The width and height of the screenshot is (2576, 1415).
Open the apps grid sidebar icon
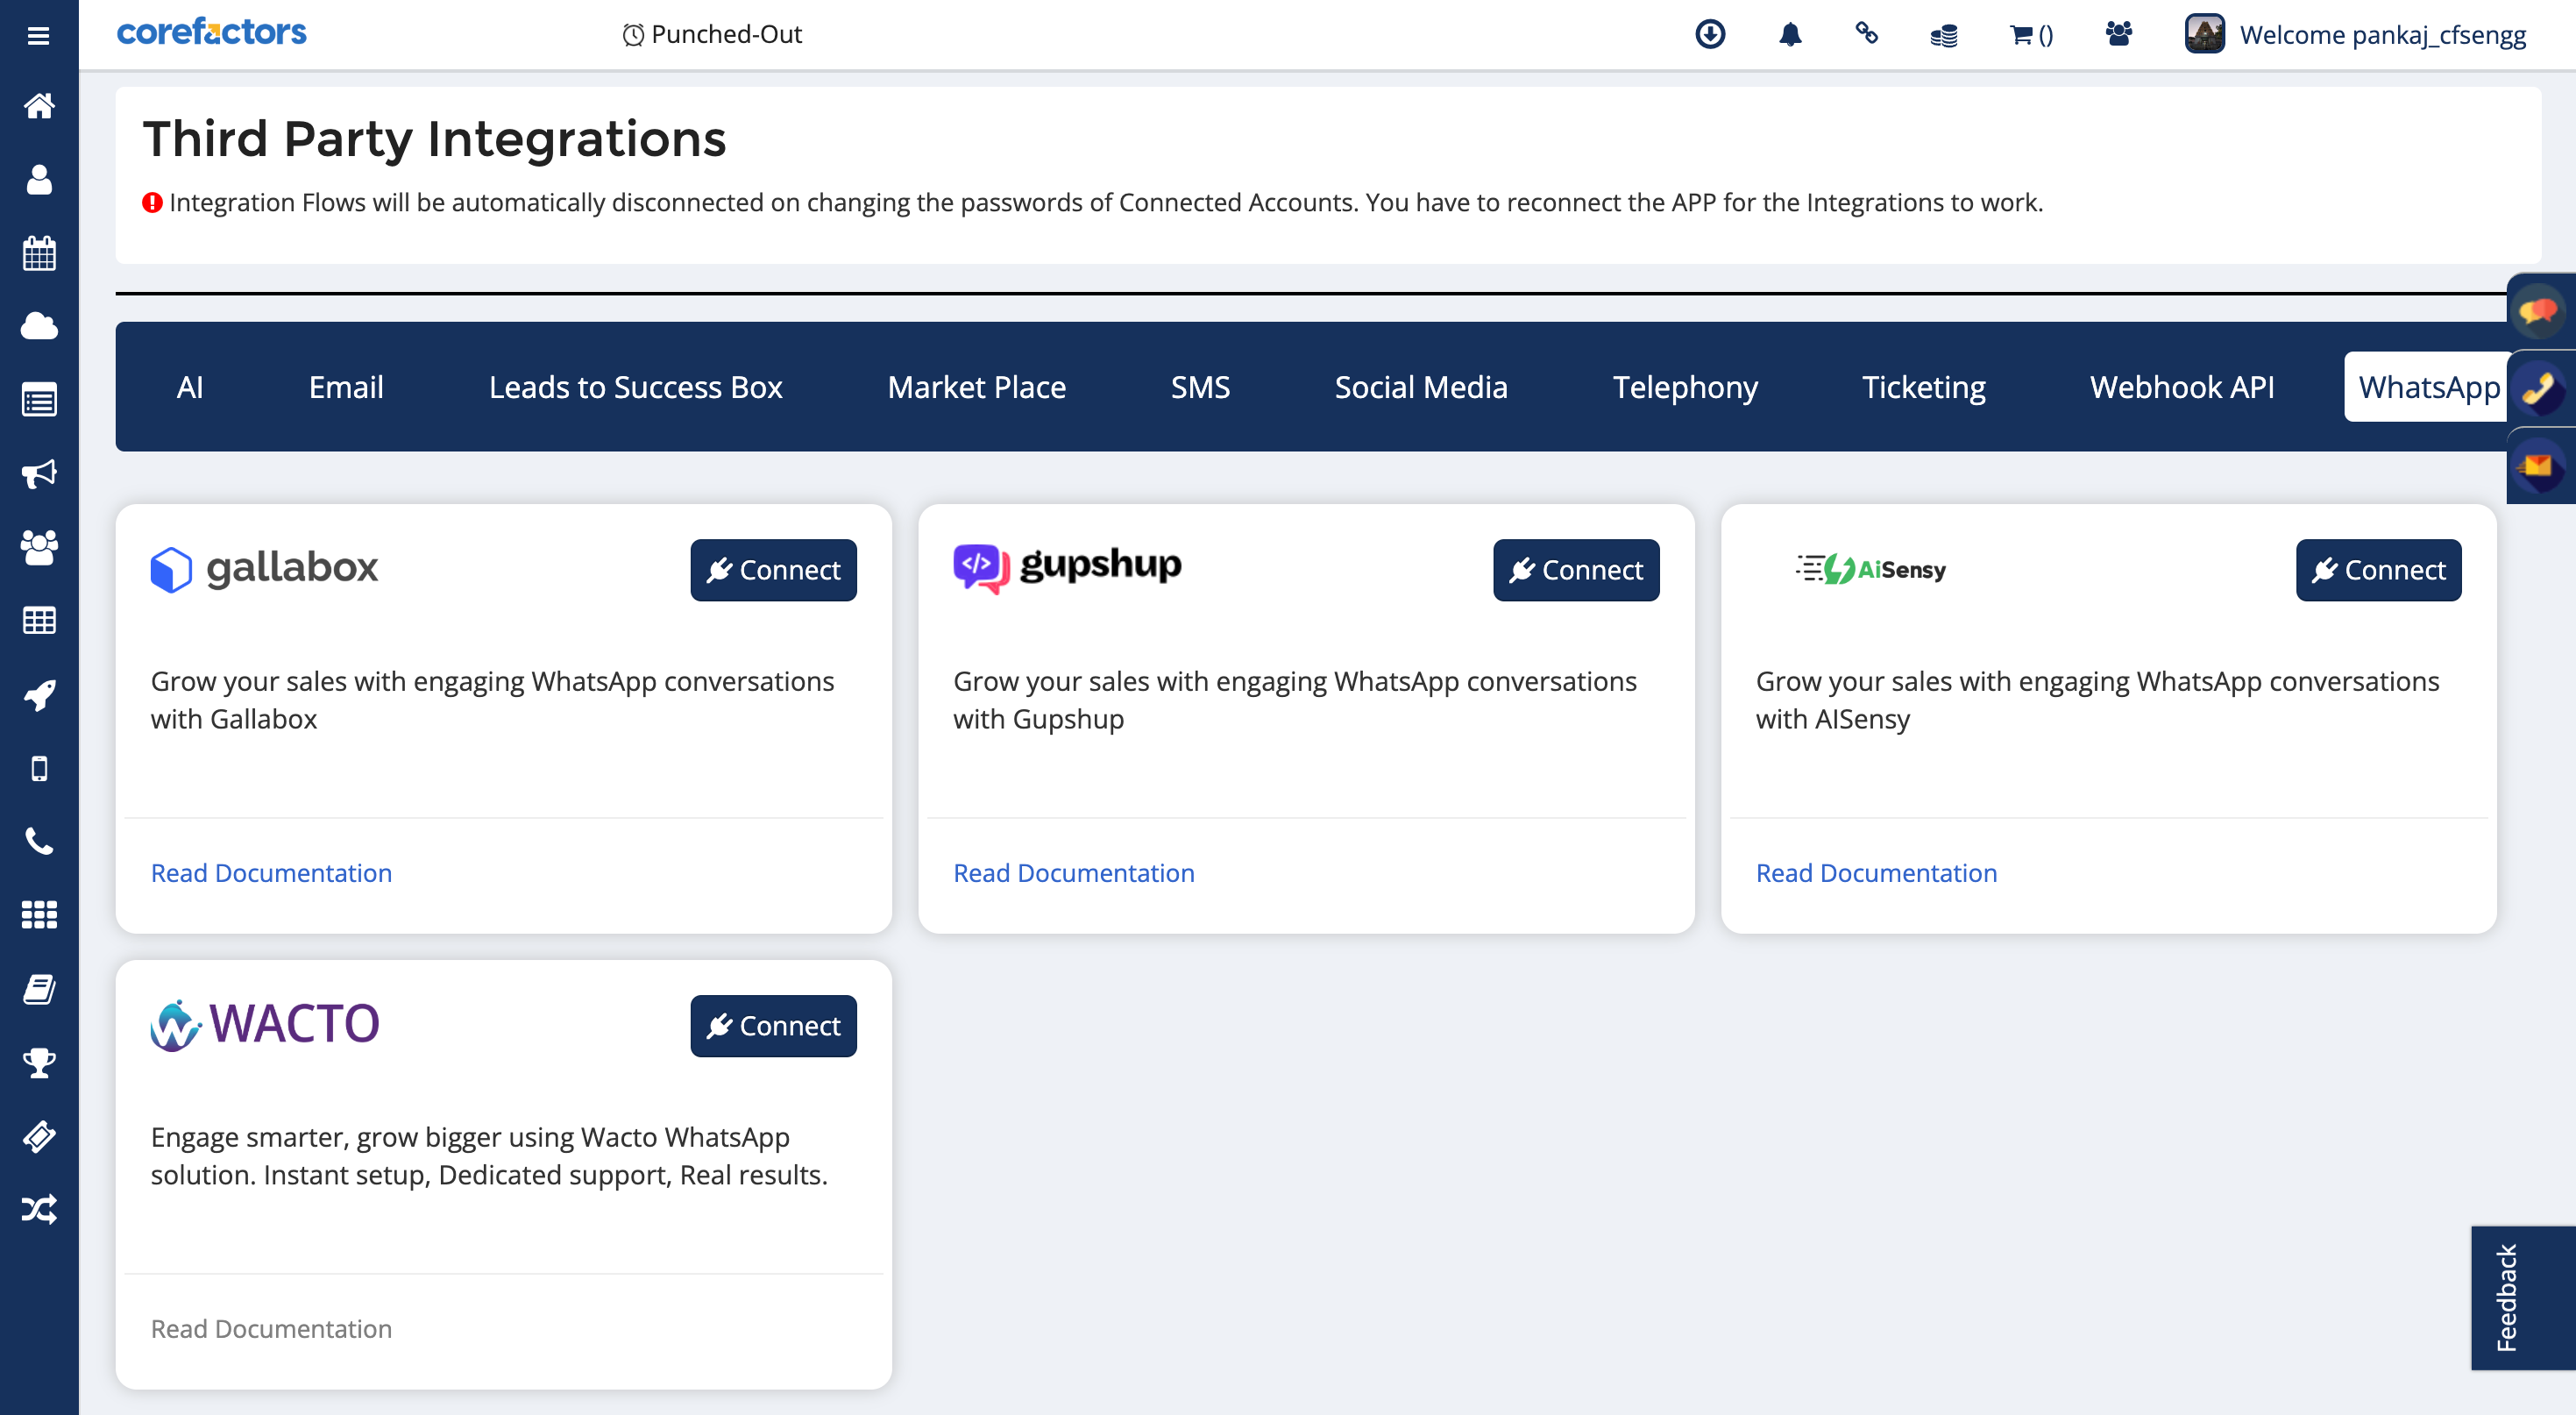[x=39, y=915]
